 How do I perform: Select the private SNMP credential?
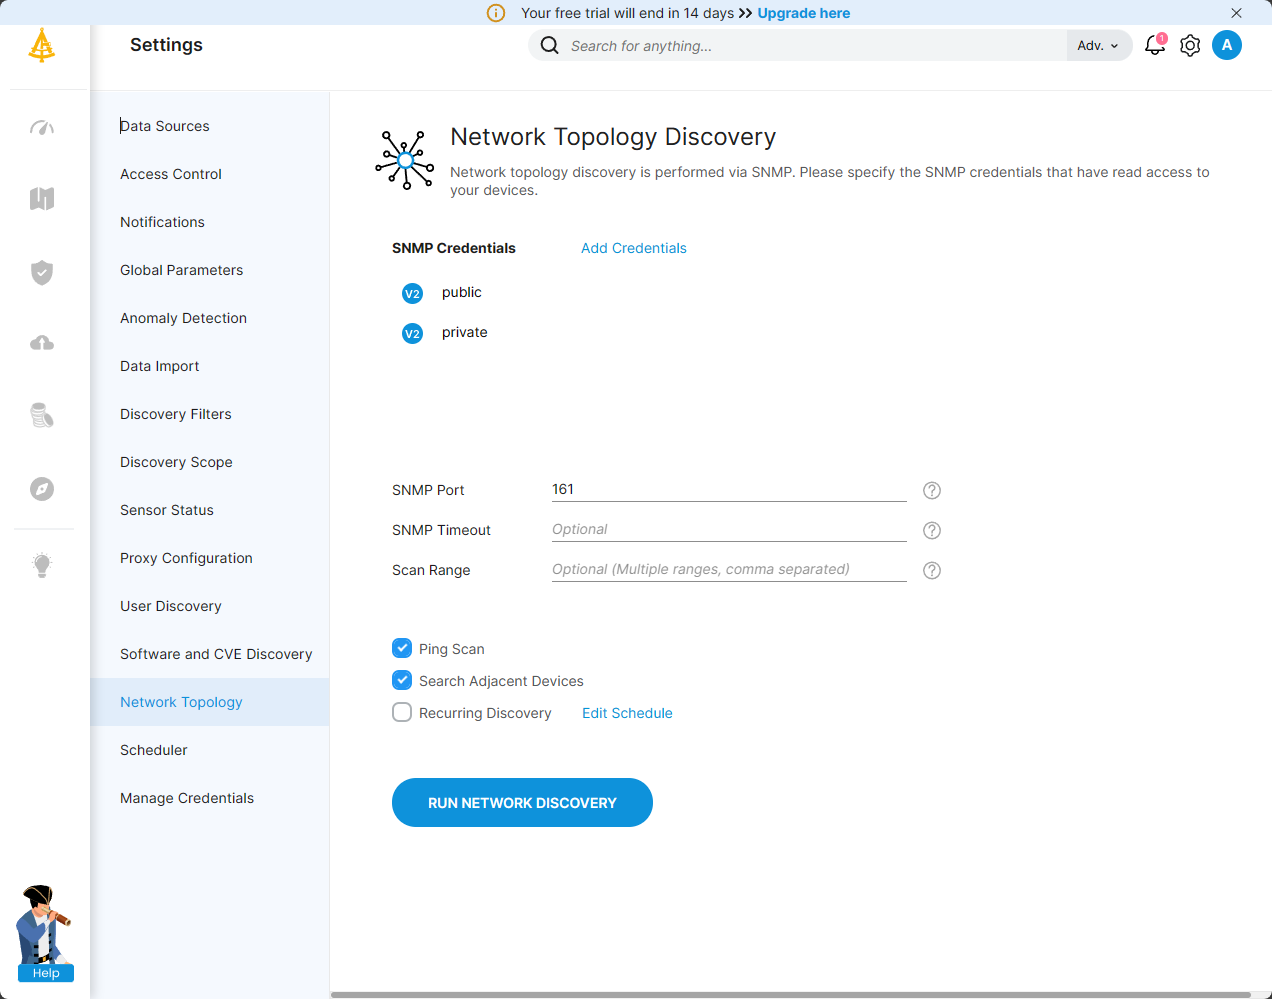[465, 332]
